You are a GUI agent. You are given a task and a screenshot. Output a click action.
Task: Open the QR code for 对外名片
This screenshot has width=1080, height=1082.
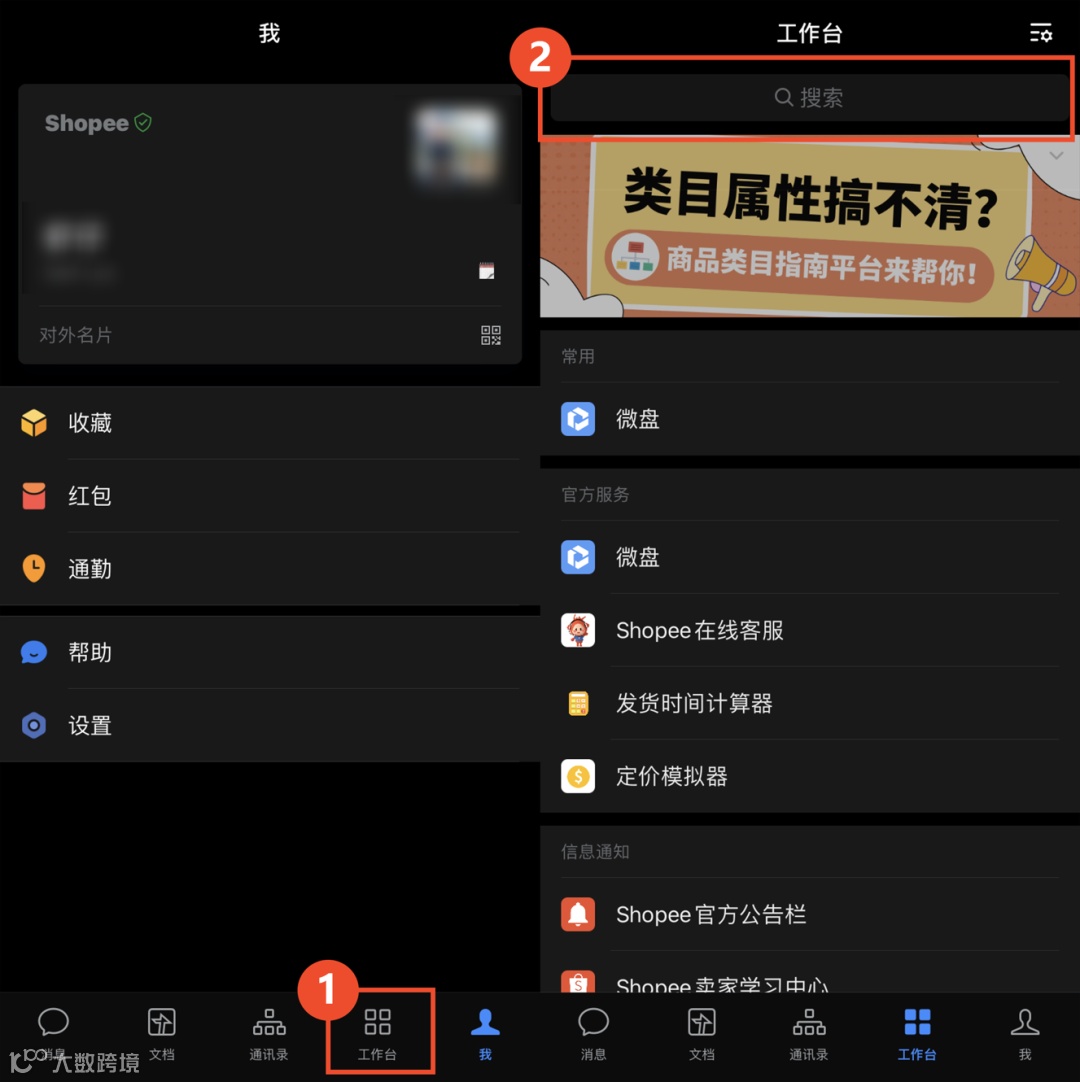pos(490,335)
